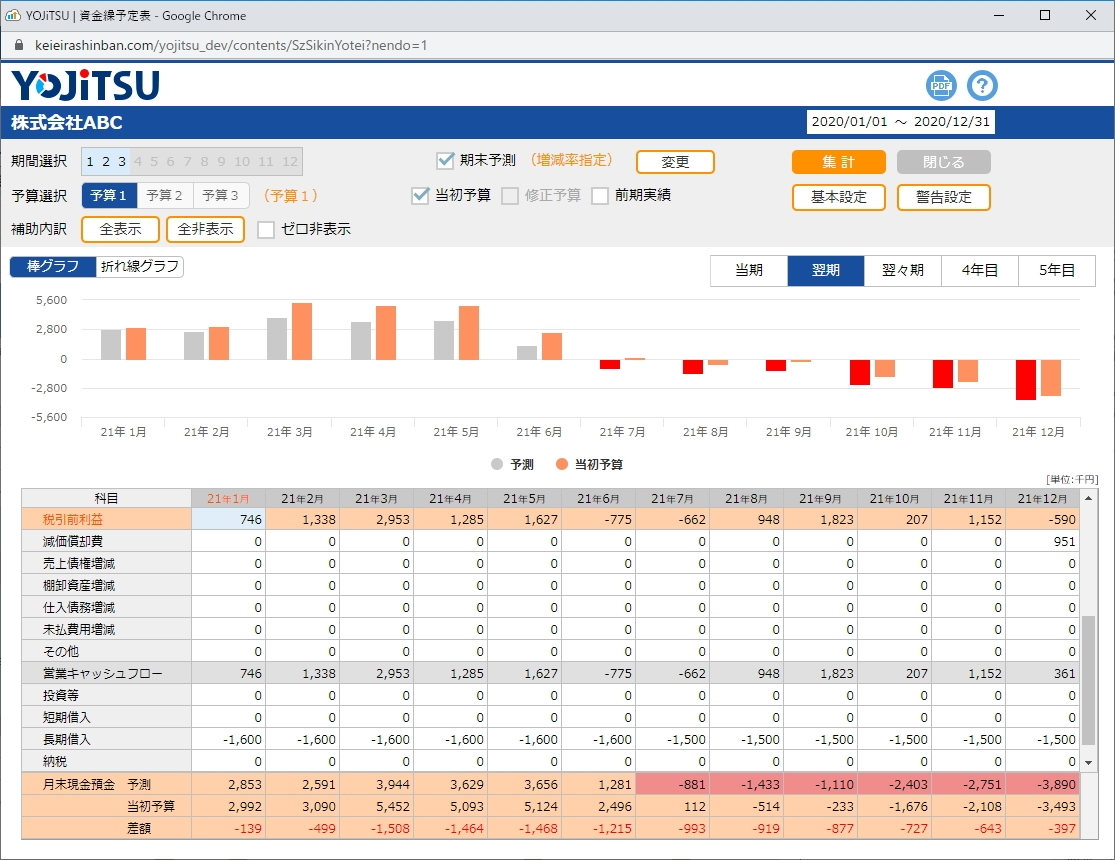This screenshot has height=860, width=1115.
Task: Click table scrollbar up arrow
Action: point(1089,497)
